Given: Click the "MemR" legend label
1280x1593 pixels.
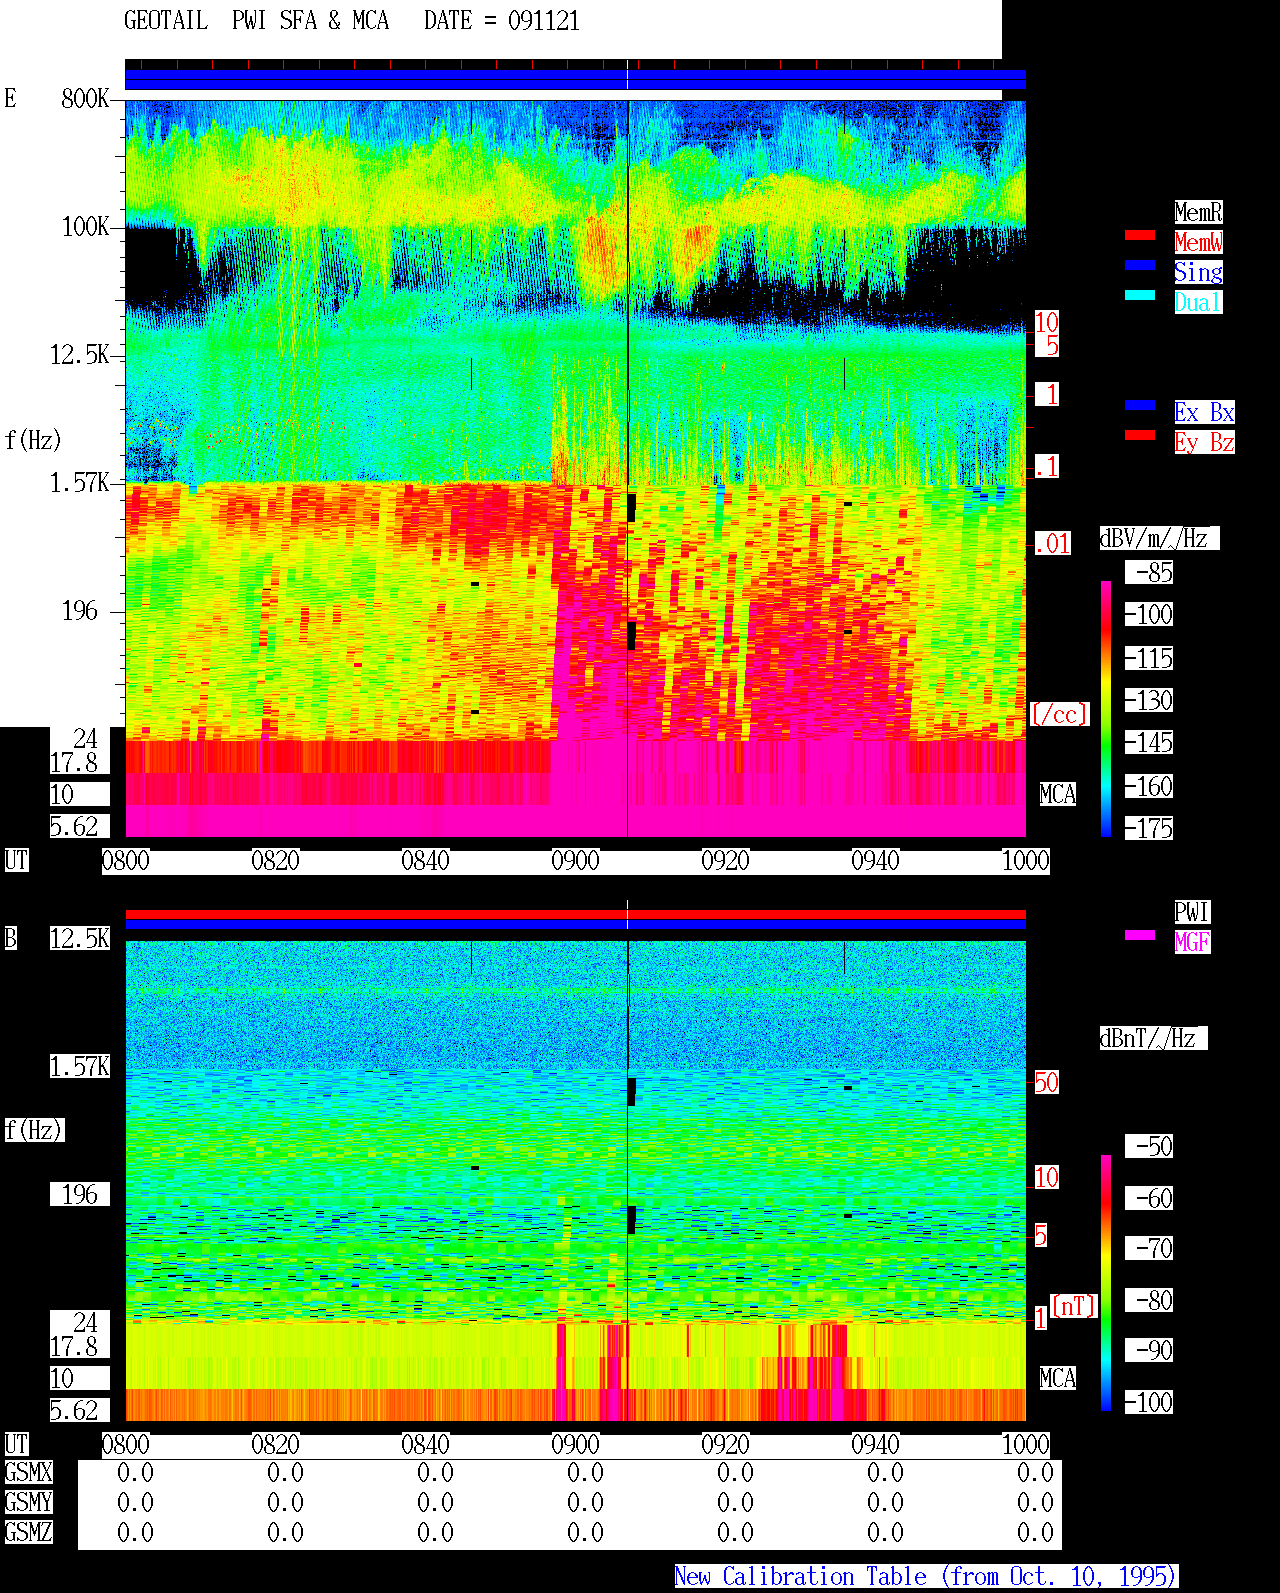Looking at the screenshot, I should click(1198, 212).
